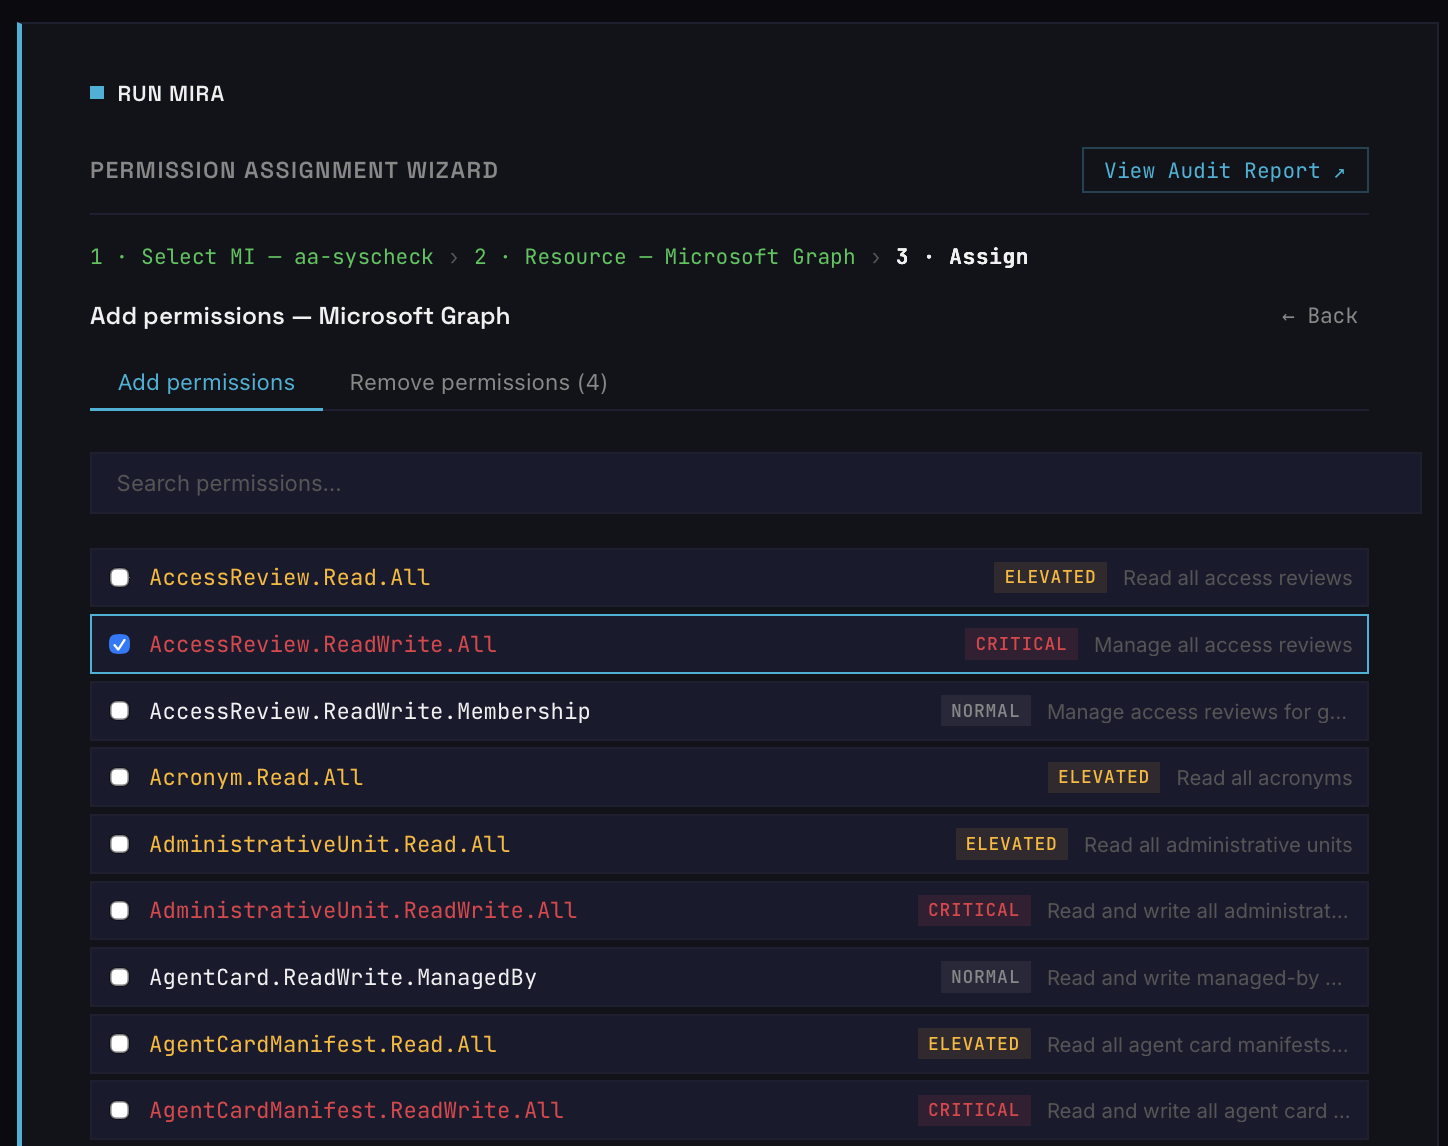Click the 'Manage all access reviews' description
This screenshot has height=1146, width=1448.
[1223, 645]
